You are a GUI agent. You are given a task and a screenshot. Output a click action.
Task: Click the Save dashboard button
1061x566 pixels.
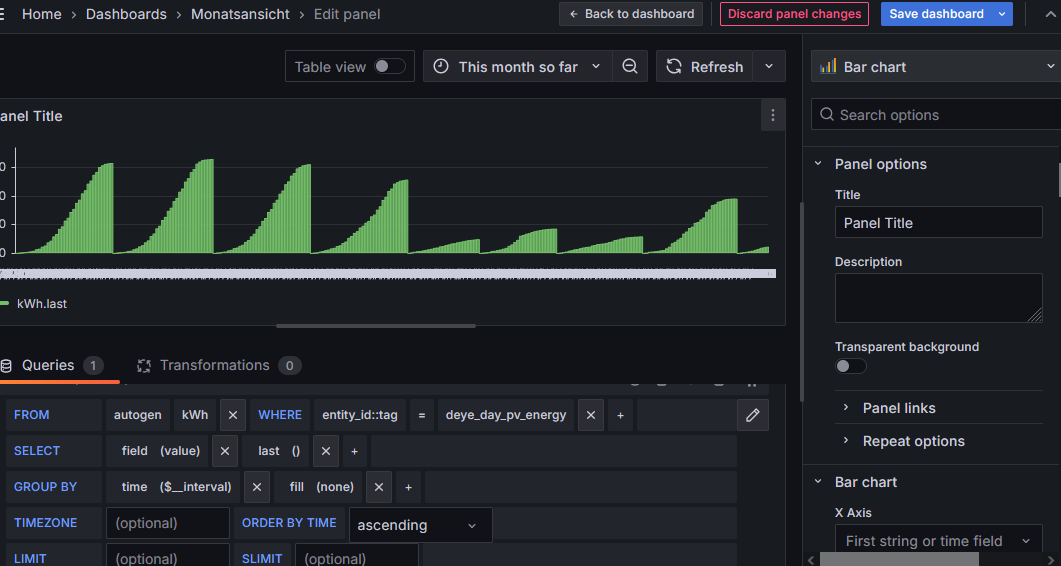tap(936, 14)
